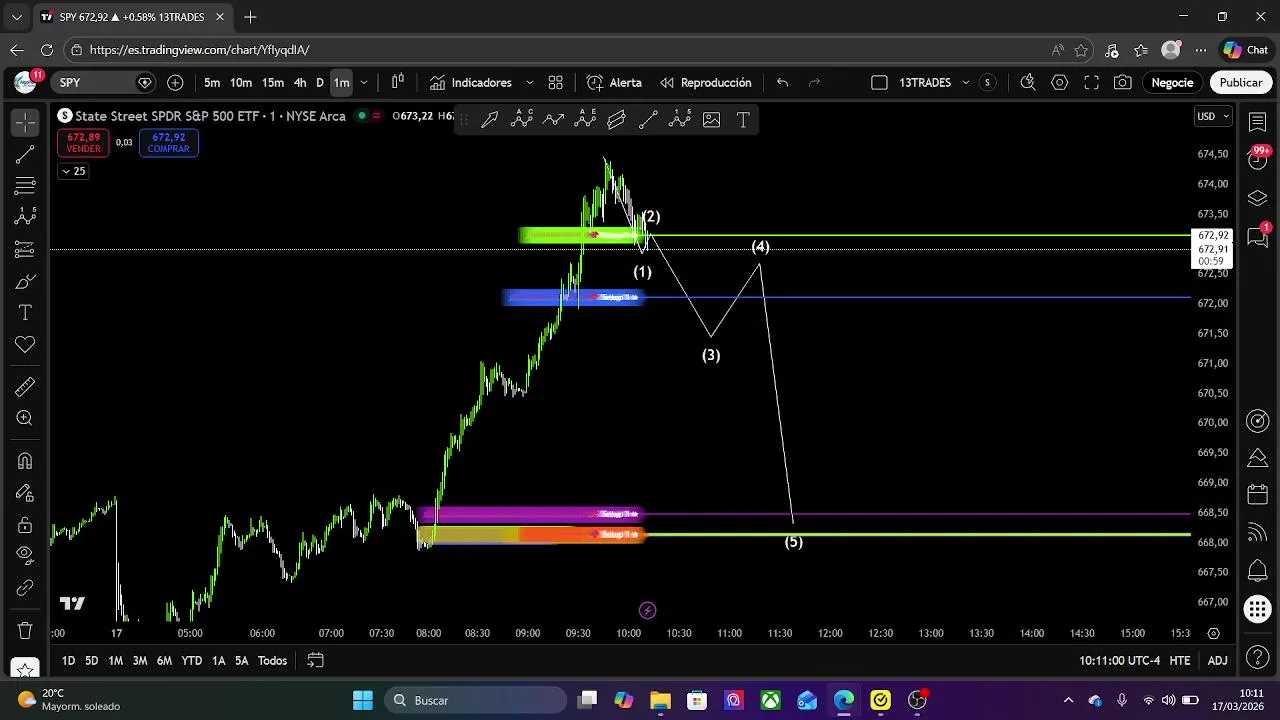Image resolution: width=1280 pixels, height=720 pixels.
Task: Expand the timeframe interval dropdown
Action: (x=364, y=83)
